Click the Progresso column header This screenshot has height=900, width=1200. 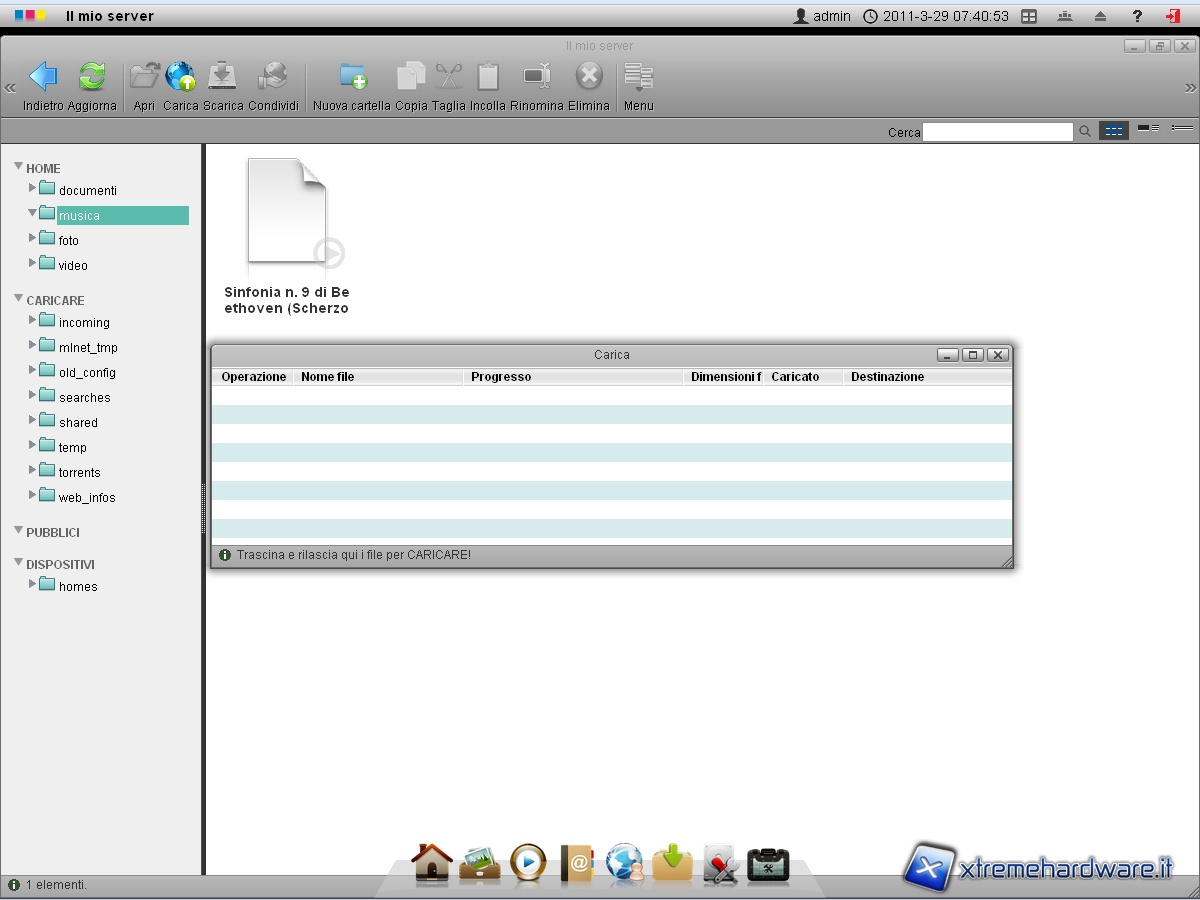501,377
